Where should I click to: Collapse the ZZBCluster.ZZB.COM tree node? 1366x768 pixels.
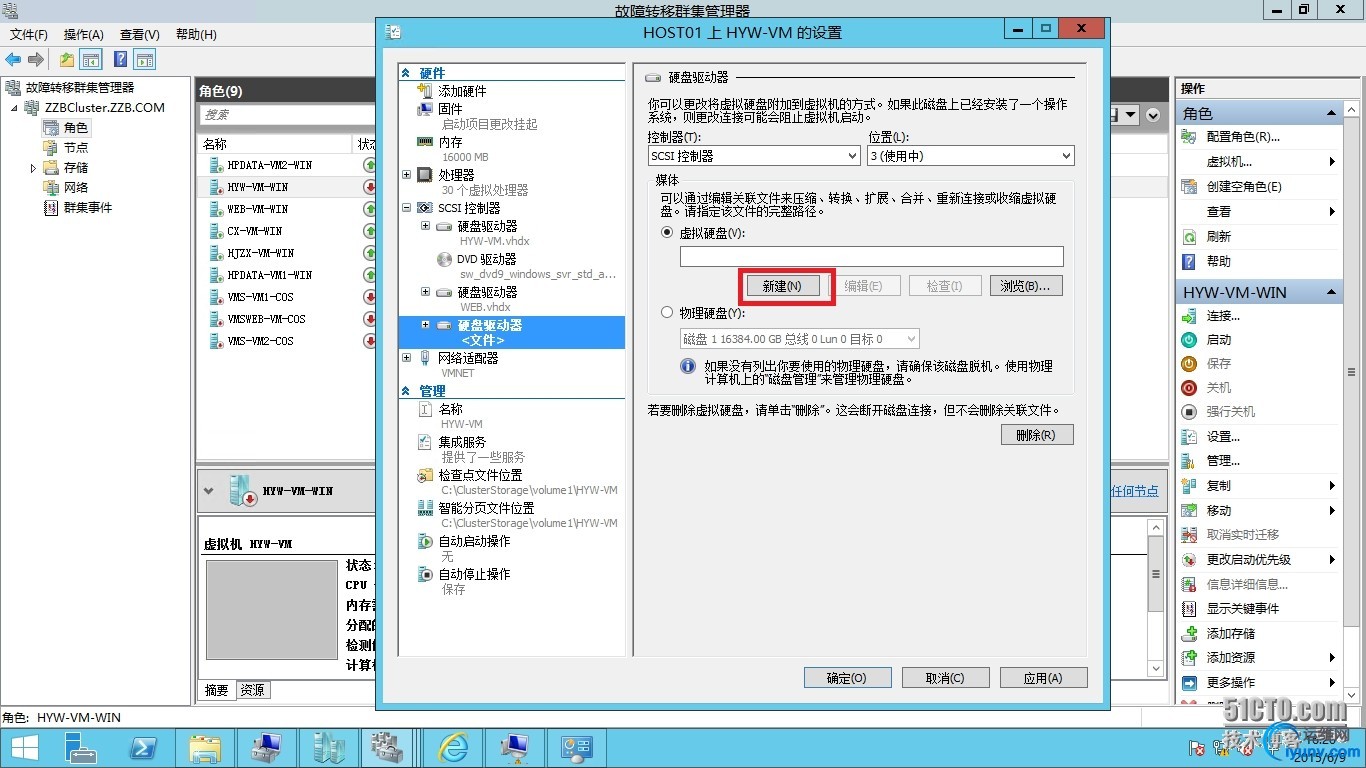tap(15, 108)
